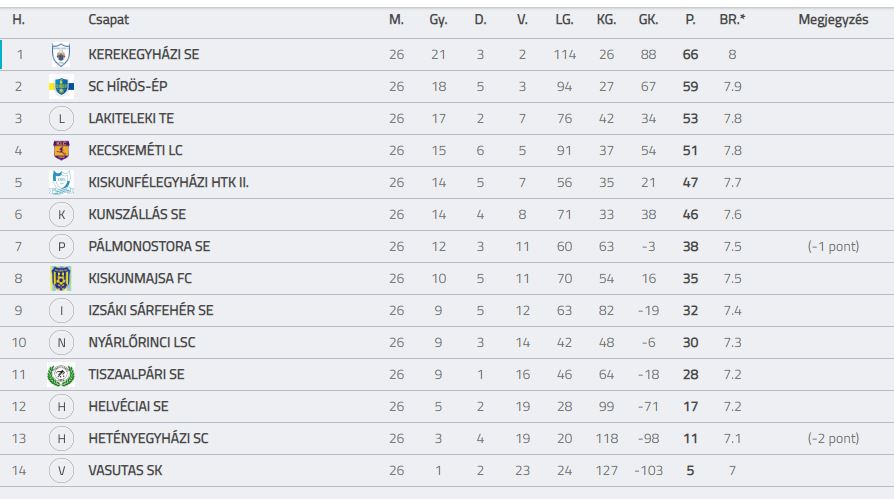
Task: Click the Tiszaalpári SE round green crest
Action: coord(61,375)
